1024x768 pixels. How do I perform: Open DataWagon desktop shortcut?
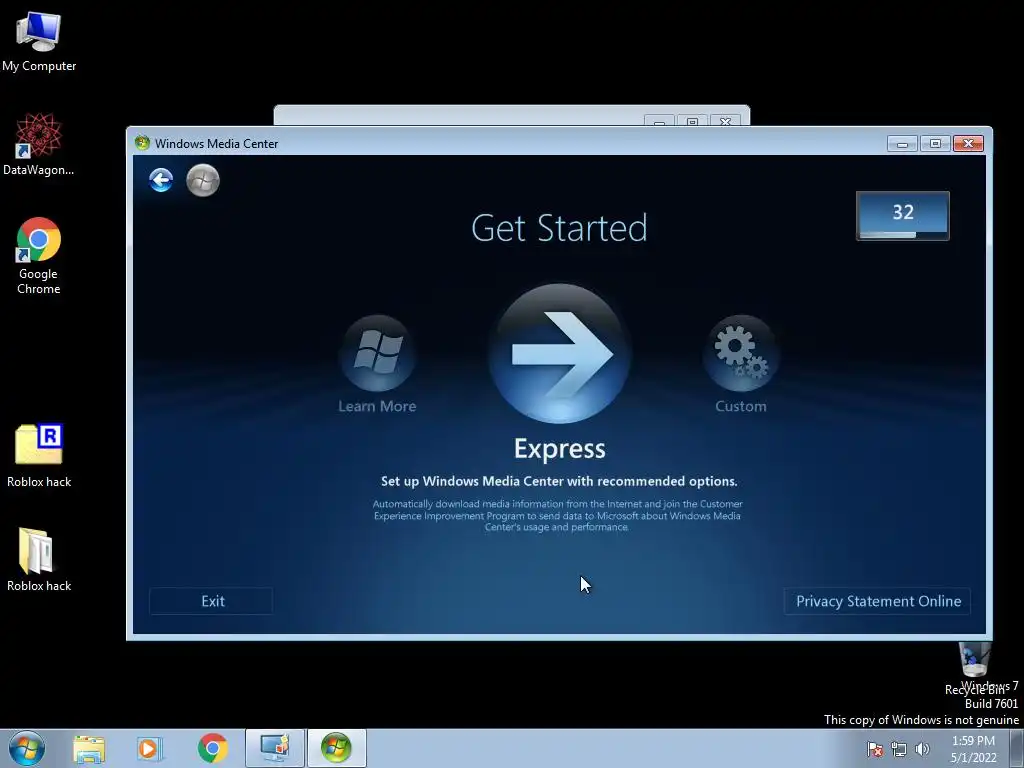click(x=39, y=144)
